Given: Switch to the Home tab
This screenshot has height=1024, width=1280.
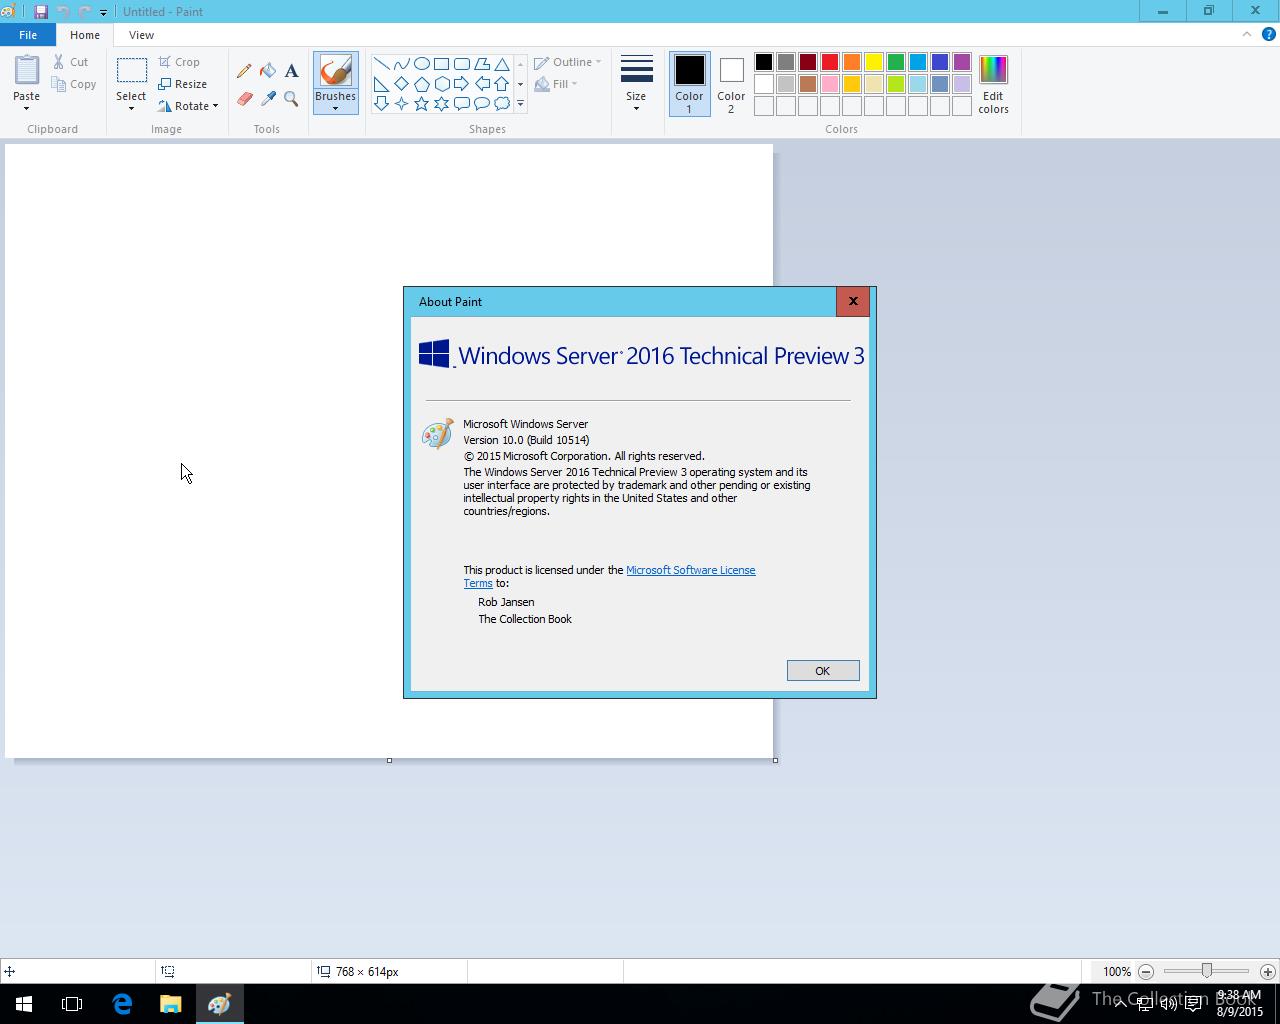Looking at the screenshot, I should click(x=85, y=35).
